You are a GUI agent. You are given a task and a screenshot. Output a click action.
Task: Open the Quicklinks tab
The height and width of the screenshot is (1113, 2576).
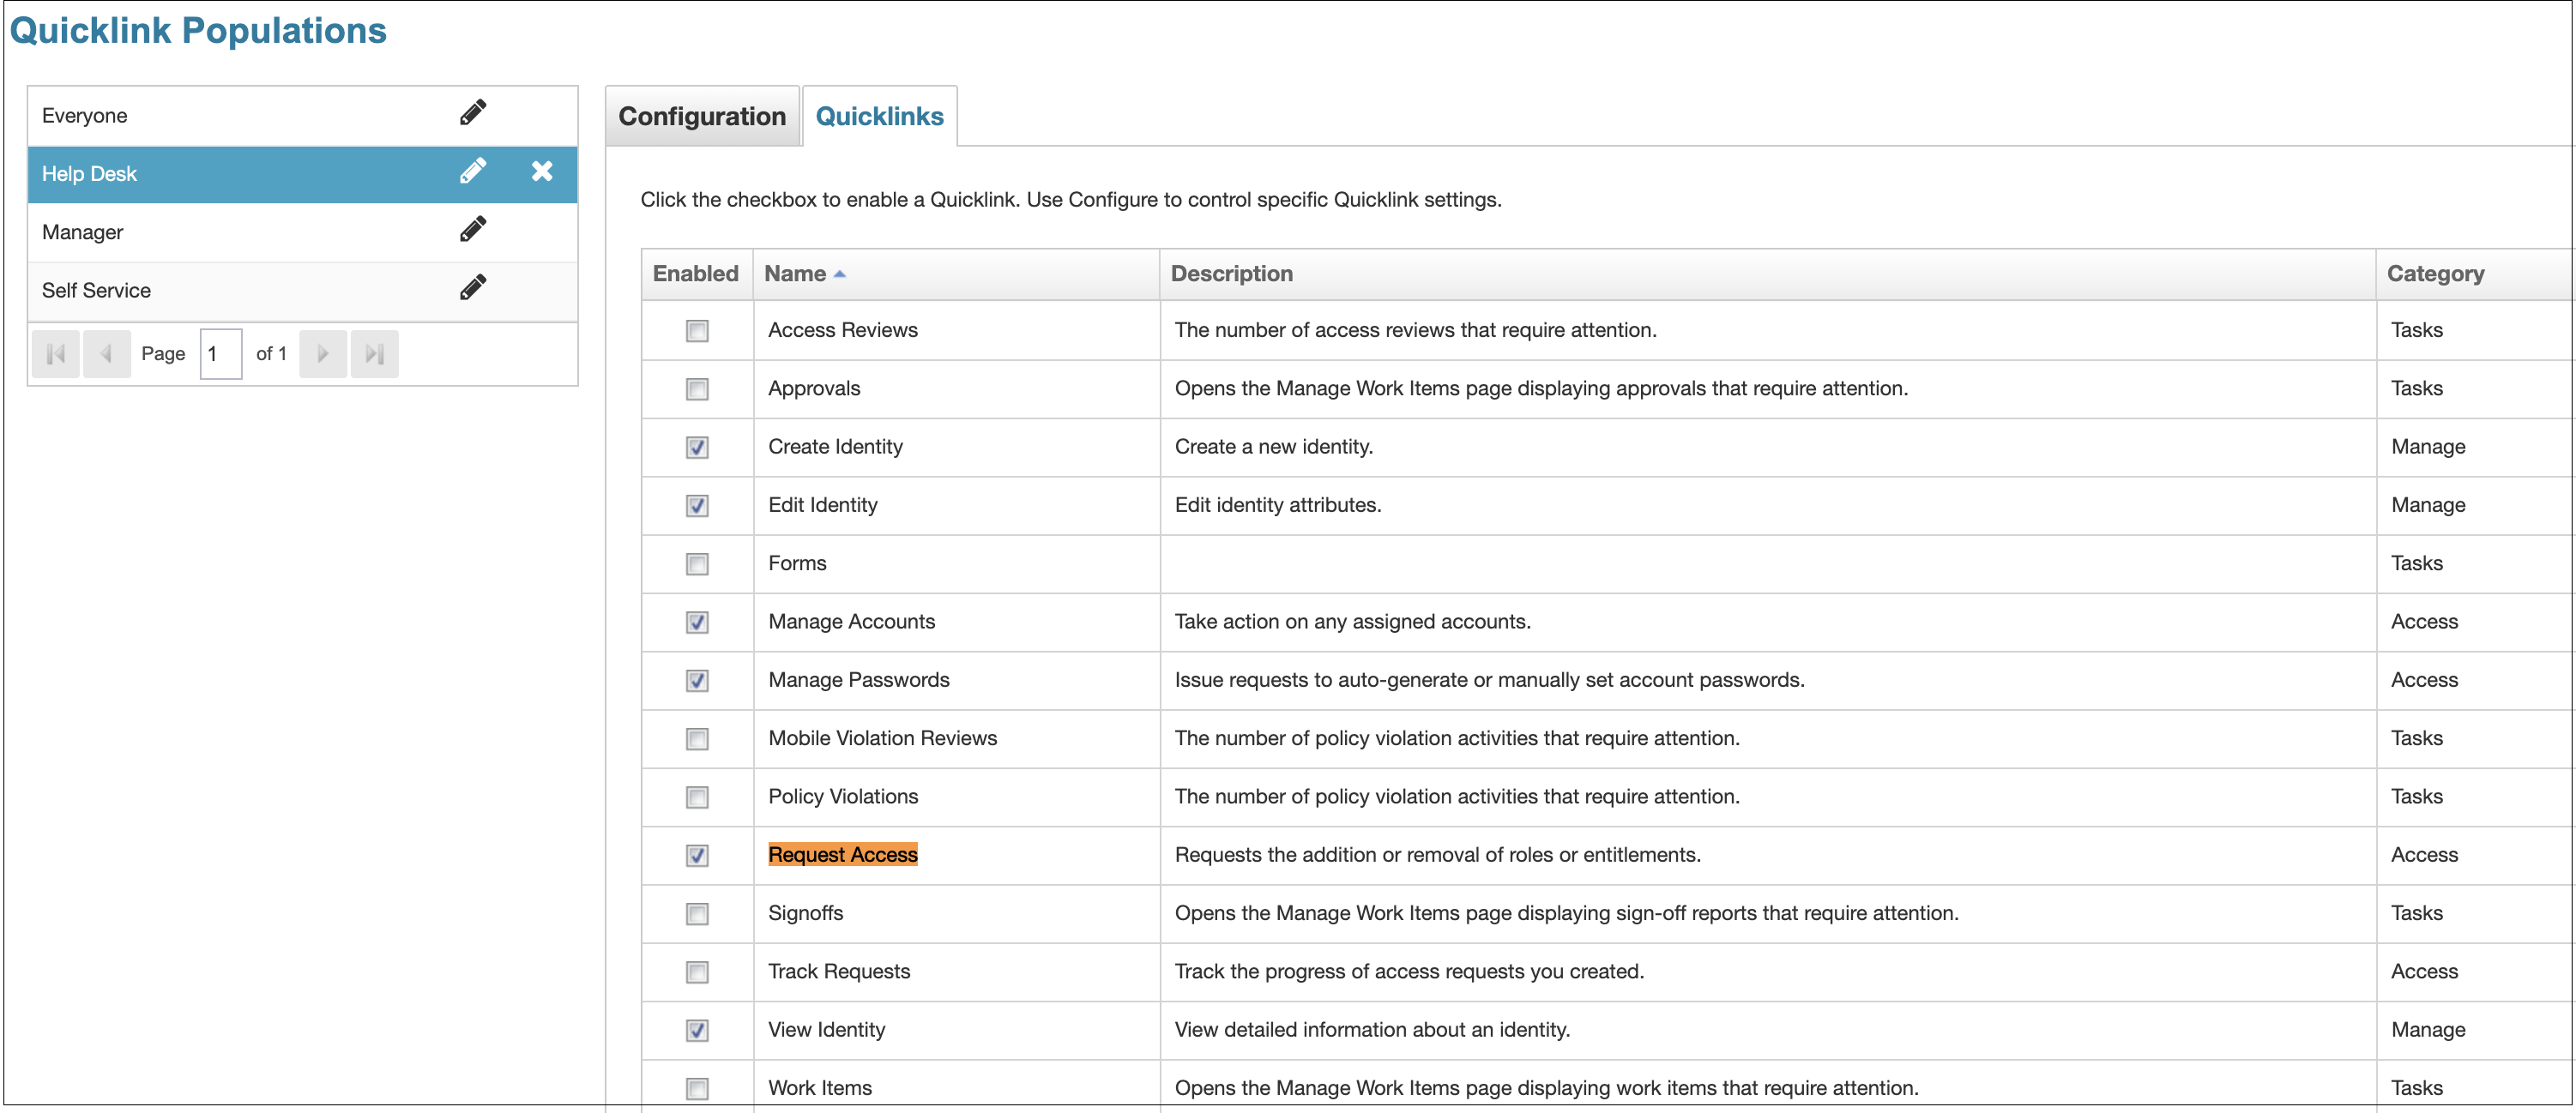[x=879, y=117]
